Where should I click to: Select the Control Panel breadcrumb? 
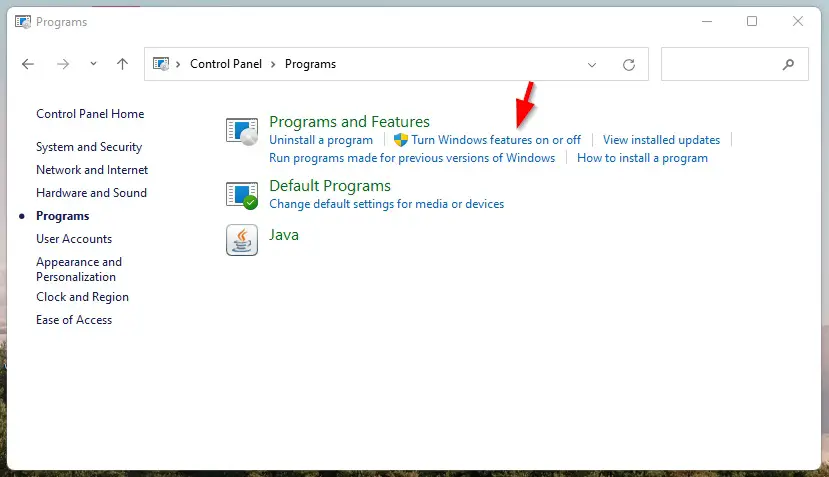226,64
